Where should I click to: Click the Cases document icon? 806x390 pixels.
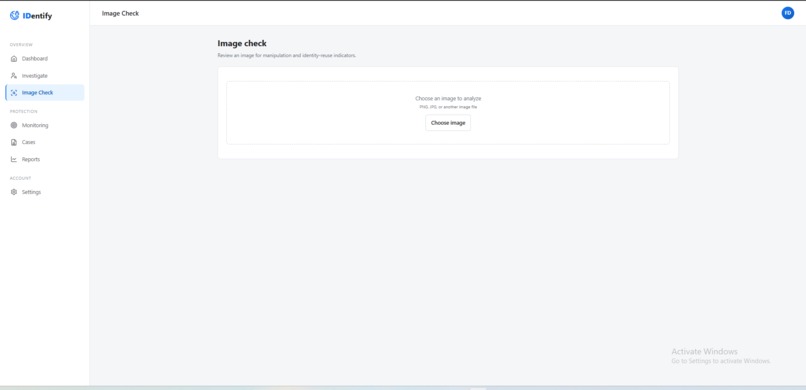[x=14, y=142]
